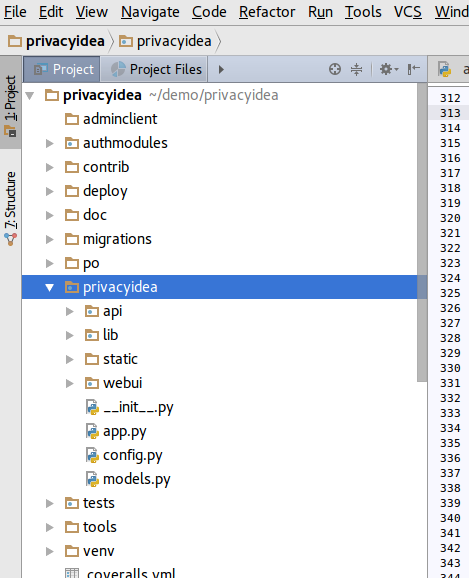
Task: Open the VCS menu
Action: [408, 12]
